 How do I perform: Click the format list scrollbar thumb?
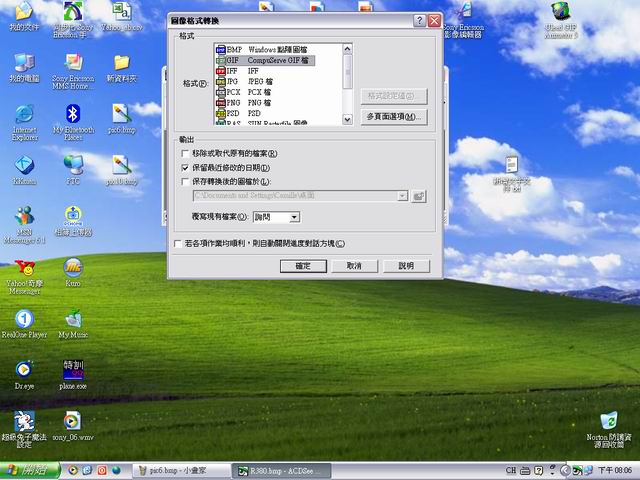tap(347, 72)
